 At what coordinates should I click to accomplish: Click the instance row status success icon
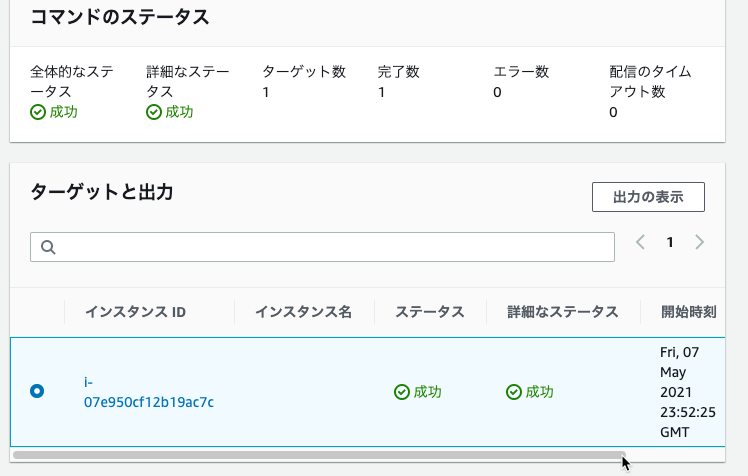pyautogui.click(x=402, y=392)
